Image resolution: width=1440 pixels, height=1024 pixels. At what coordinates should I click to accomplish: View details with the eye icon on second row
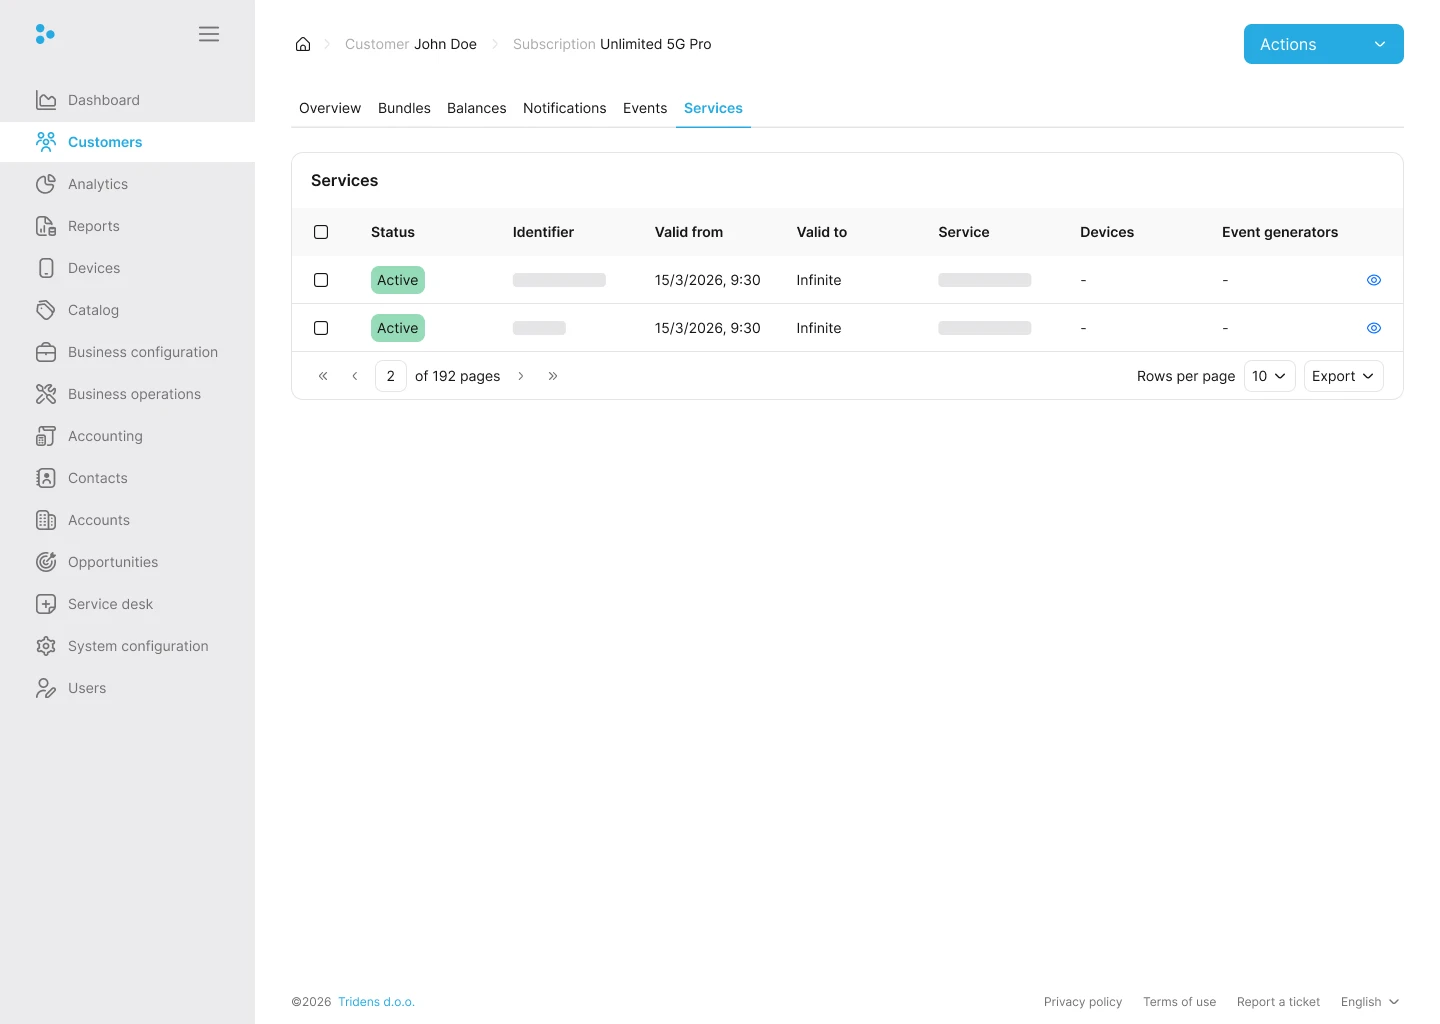pyautogui.click(x=1373, y=327)
